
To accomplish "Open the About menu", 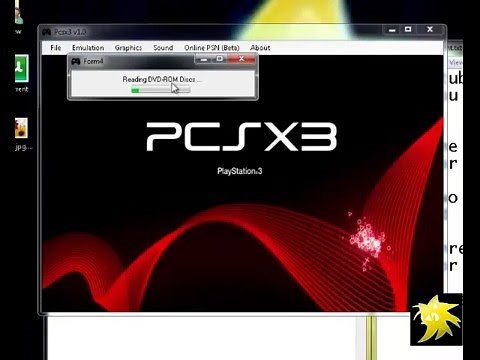I will [x=260, y=48].
